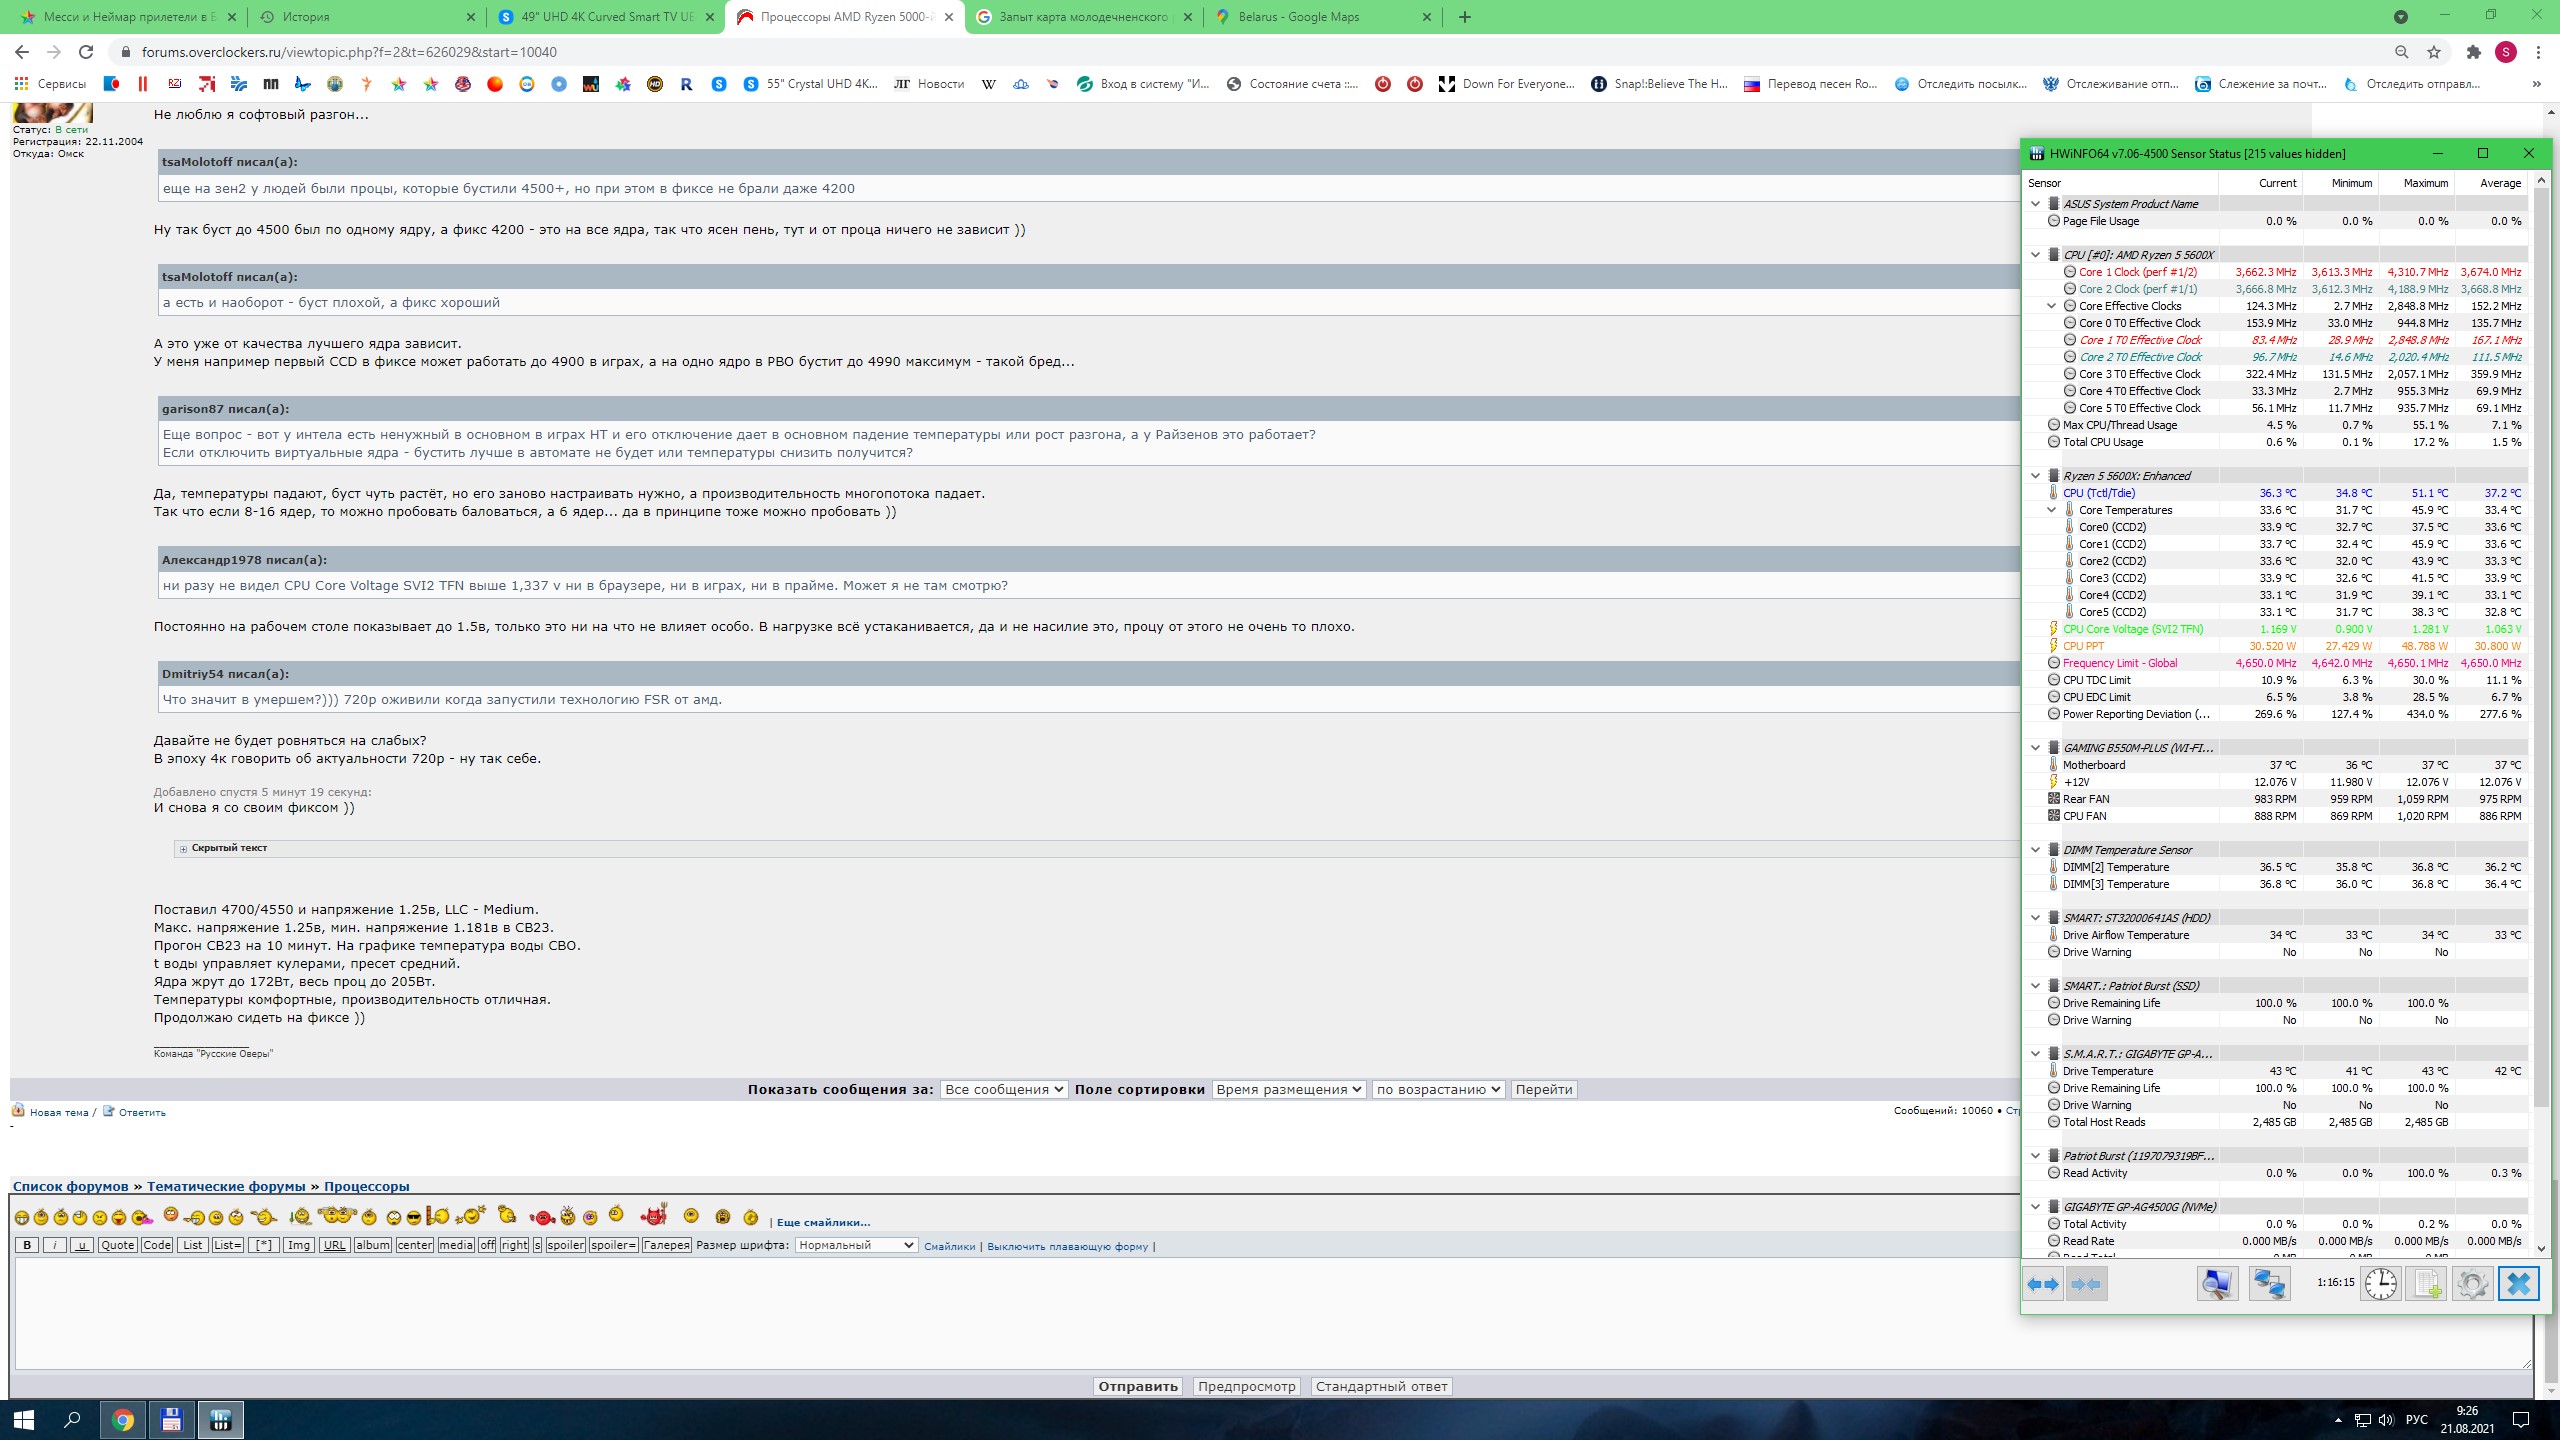The image size is (2560, 1440).
Task: Insert the red devil smiley
Action: [654, 1216]
